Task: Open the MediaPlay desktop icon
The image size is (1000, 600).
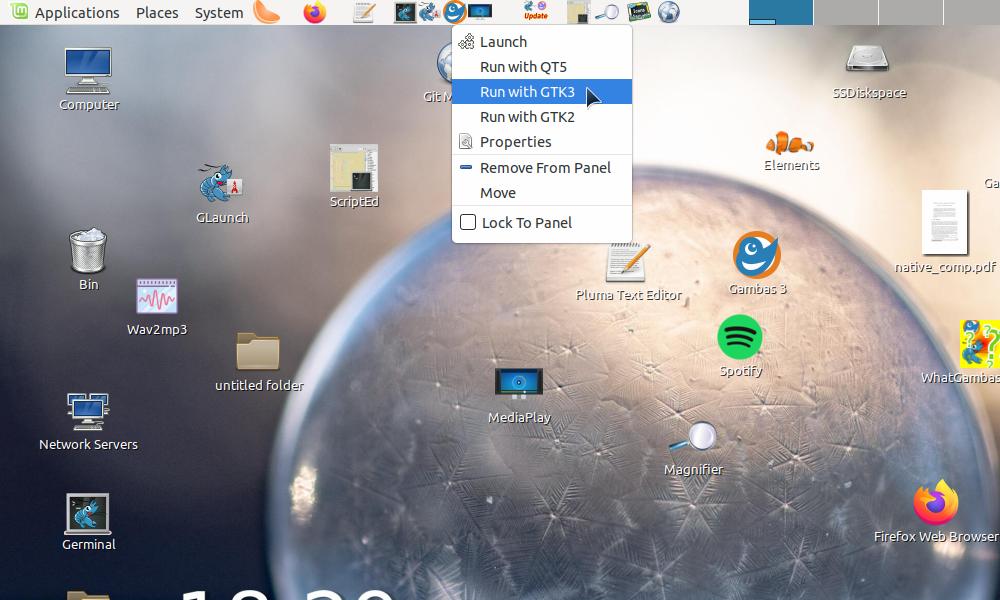Action: click(x=519, y=383)
